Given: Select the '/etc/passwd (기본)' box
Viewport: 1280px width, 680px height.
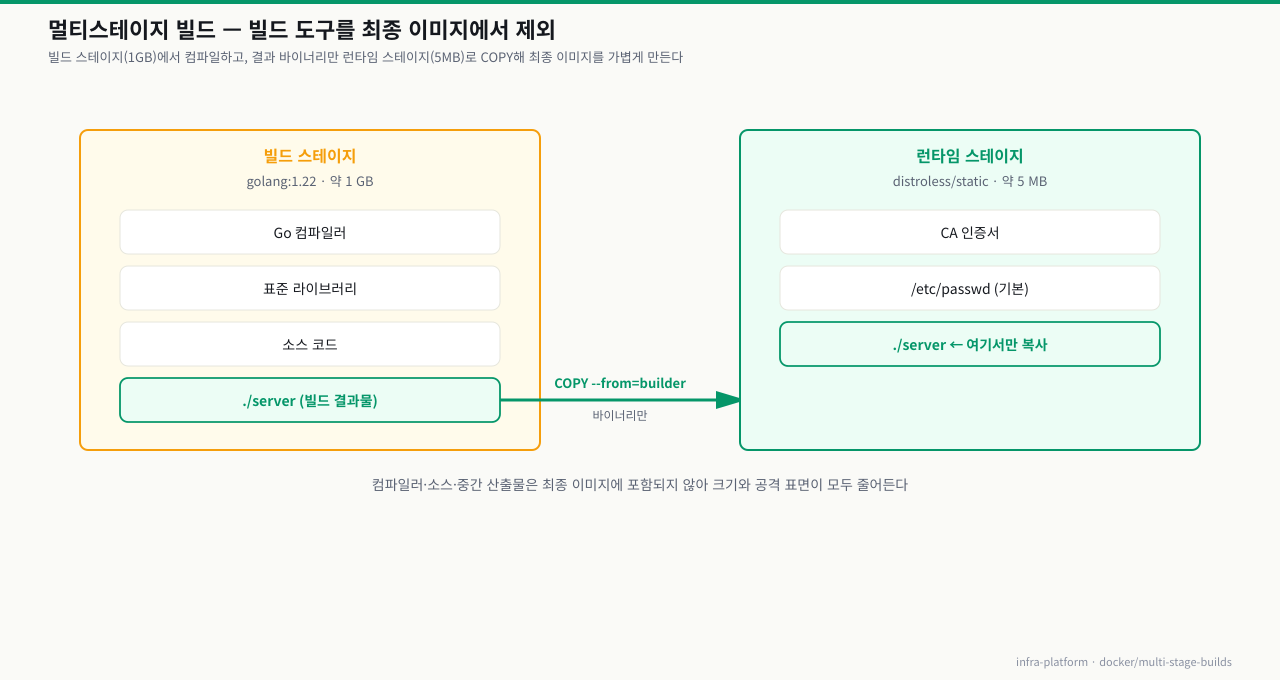Looking at the screenshot, I should coord(970,288).
